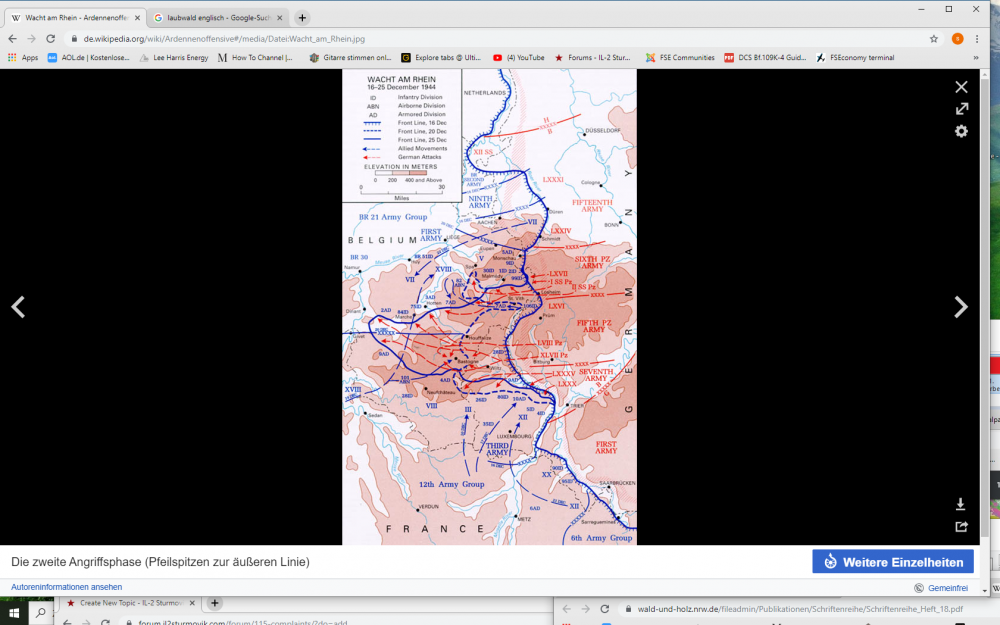1000x625 pixels.
Task: Open media viewer settings gear
Action: (961, 131)
